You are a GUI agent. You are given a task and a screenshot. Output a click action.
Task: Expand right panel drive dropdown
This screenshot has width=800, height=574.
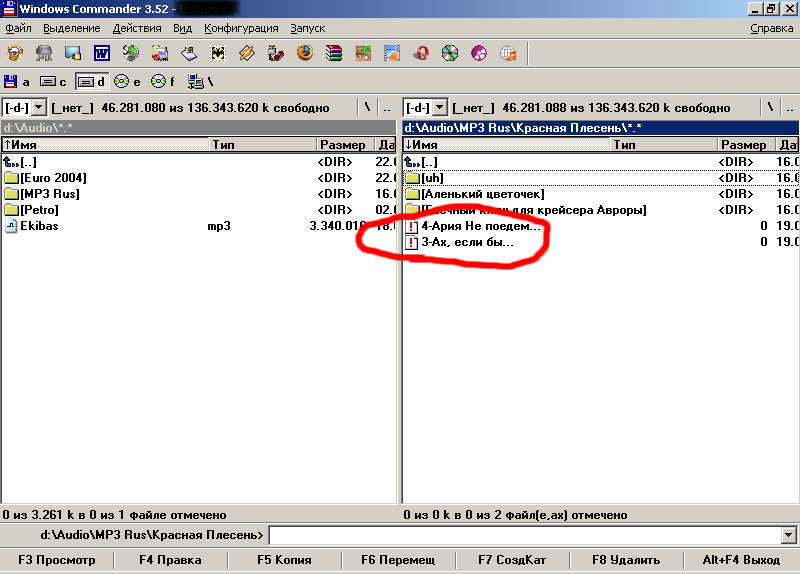pos(439,108)
